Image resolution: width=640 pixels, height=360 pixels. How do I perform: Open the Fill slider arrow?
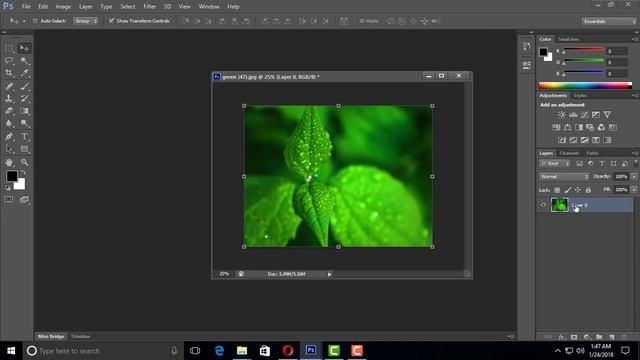pos(634,190)
